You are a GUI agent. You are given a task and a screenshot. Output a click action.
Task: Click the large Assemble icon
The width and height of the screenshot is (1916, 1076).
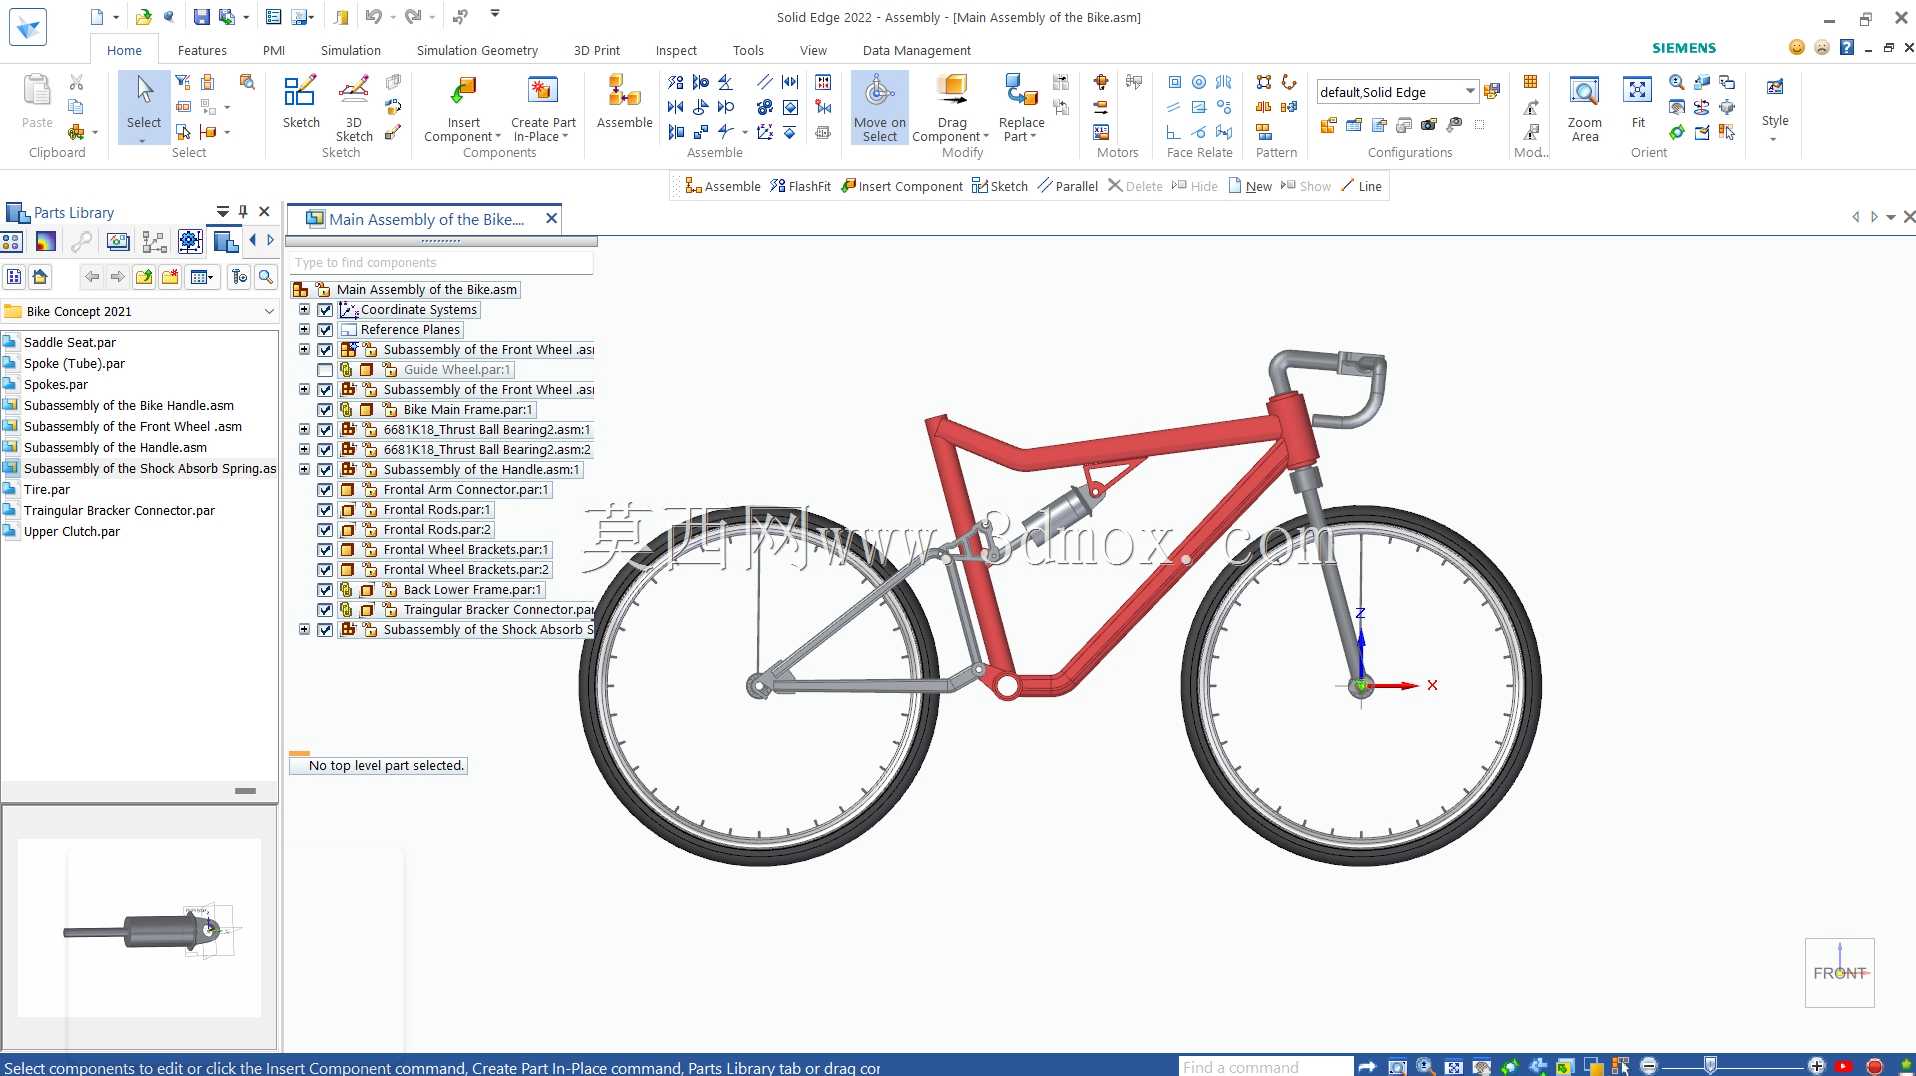coord(624,103)
